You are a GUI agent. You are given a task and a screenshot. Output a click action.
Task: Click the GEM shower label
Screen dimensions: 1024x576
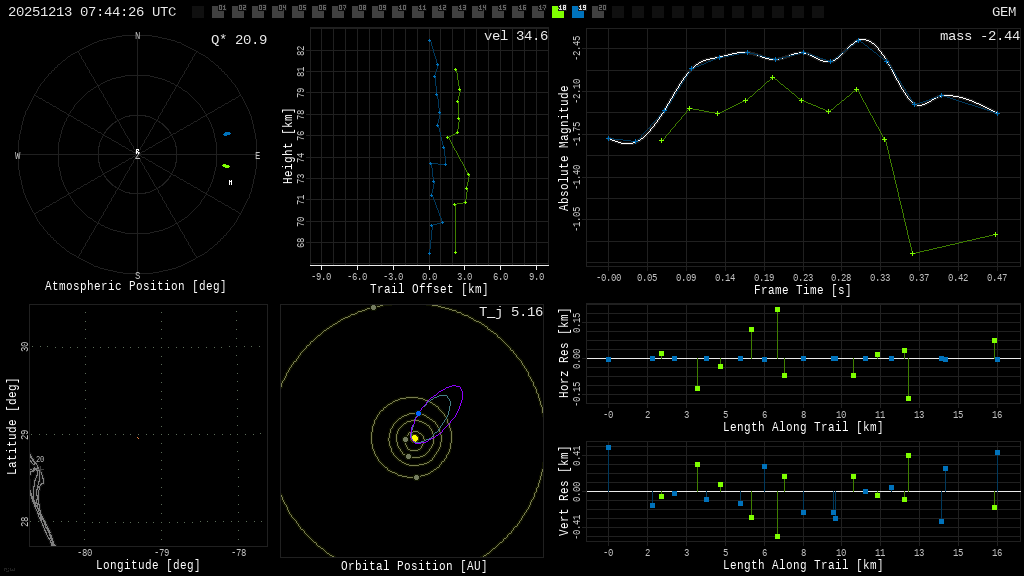coord(1003,12)
